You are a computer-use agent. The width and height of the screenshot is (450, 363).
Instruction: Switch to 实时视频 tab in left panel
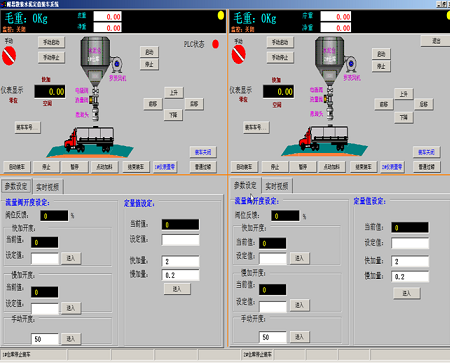(x=48, y=187)
